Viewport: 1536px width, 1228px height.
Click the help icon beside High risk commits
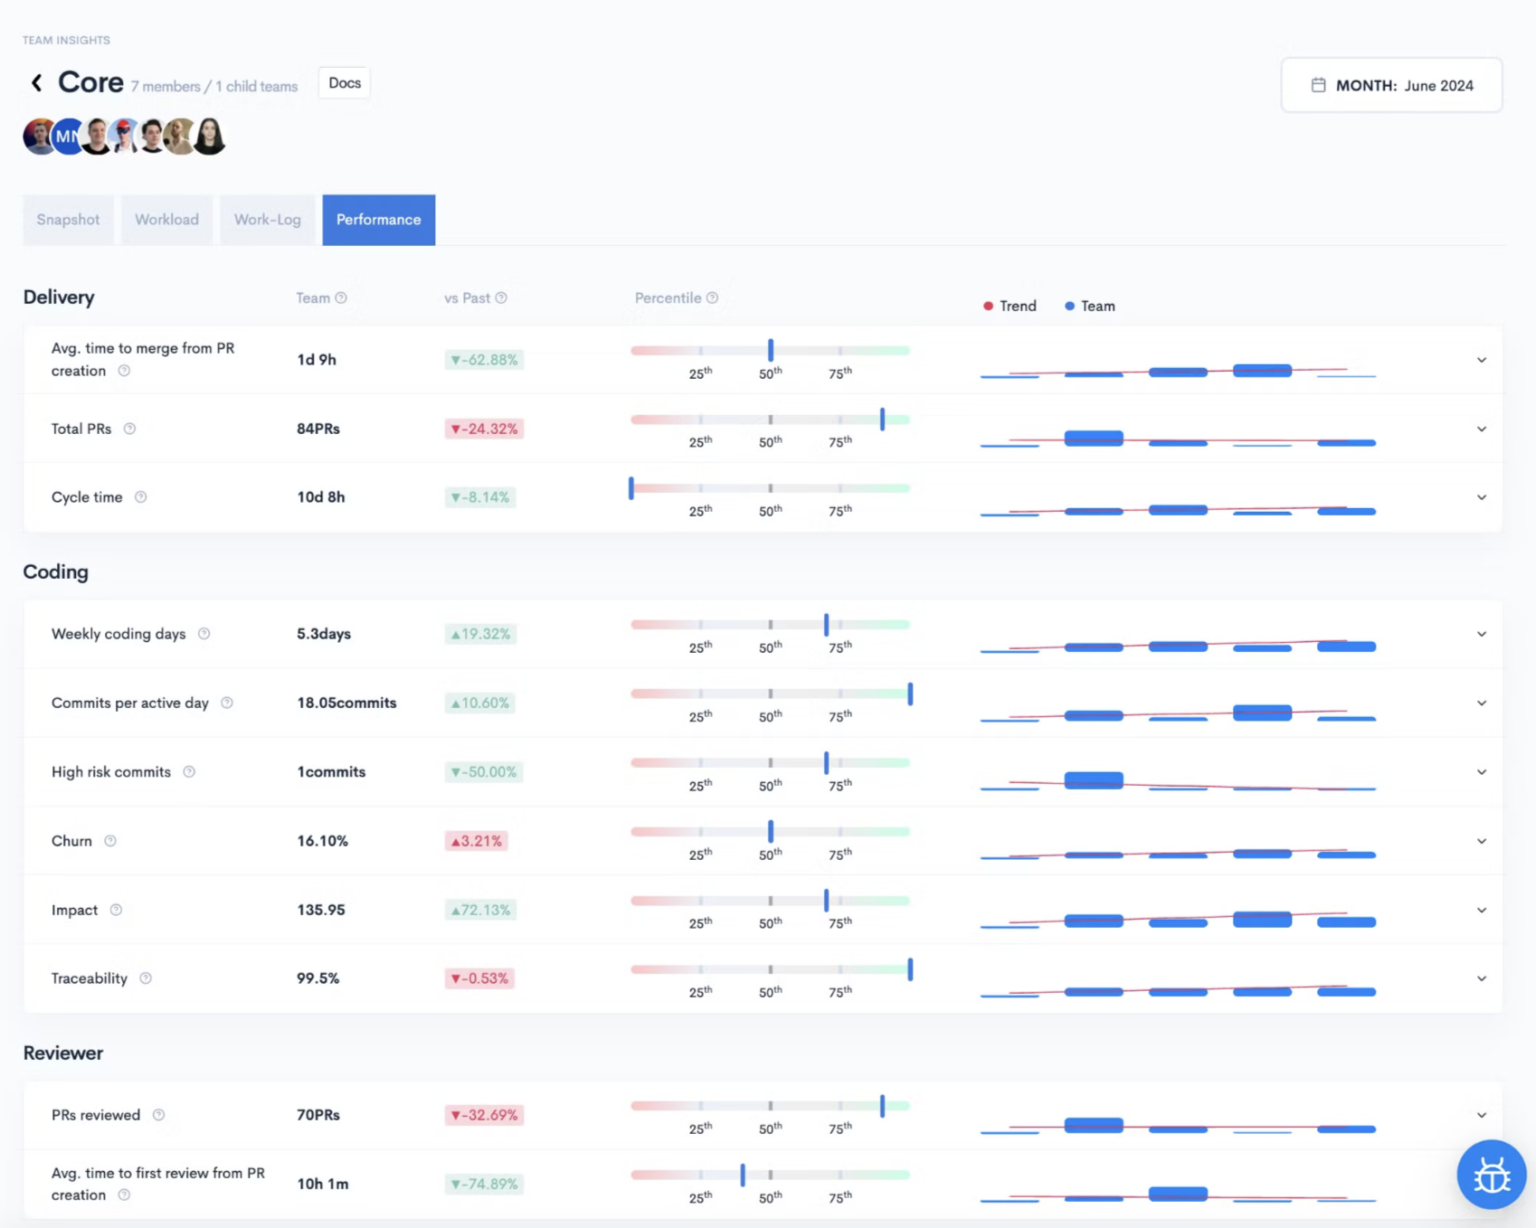(x=189, y=771)
